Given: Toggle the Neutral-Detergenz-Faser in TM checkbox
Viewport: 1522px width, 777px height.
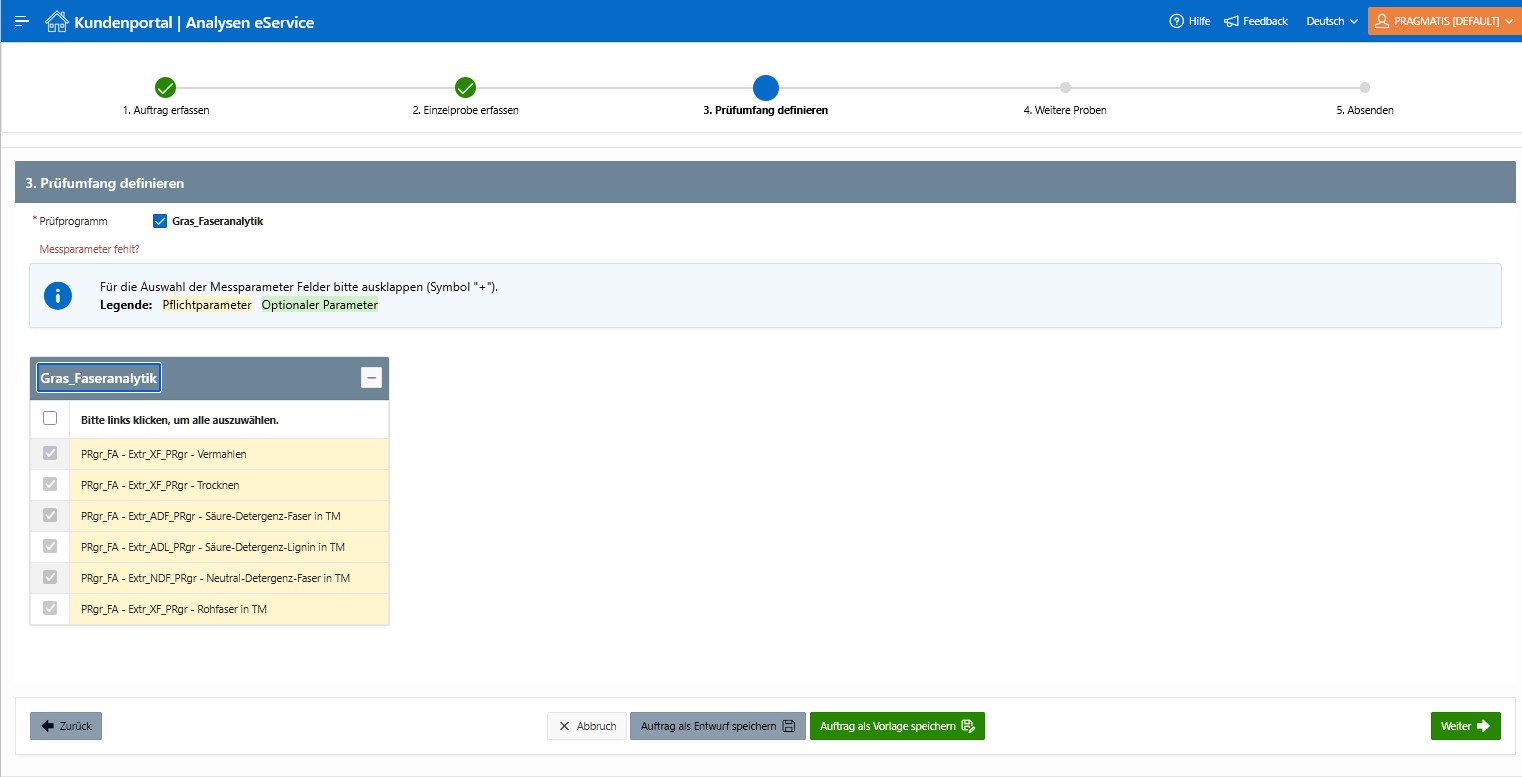Looking at the screenshot, I should click(x=50, y=578).
